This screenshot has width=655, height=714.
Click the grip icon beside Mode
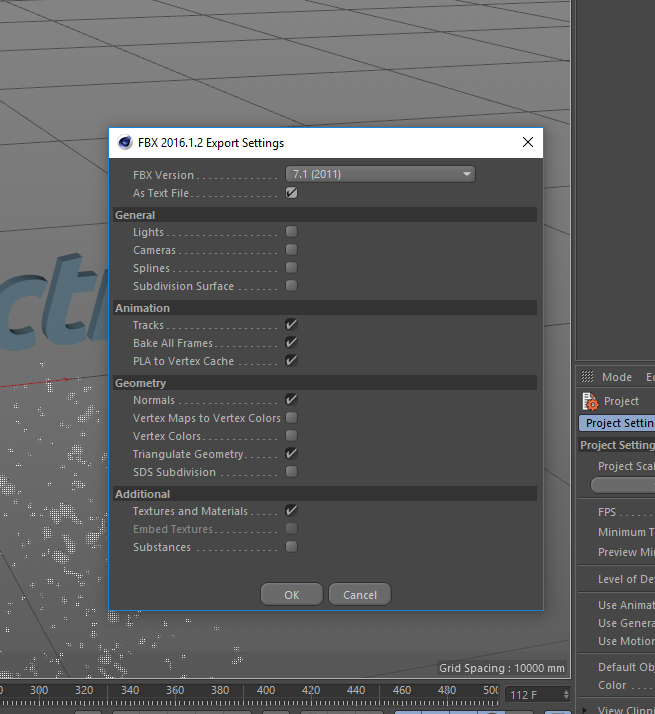587,377
